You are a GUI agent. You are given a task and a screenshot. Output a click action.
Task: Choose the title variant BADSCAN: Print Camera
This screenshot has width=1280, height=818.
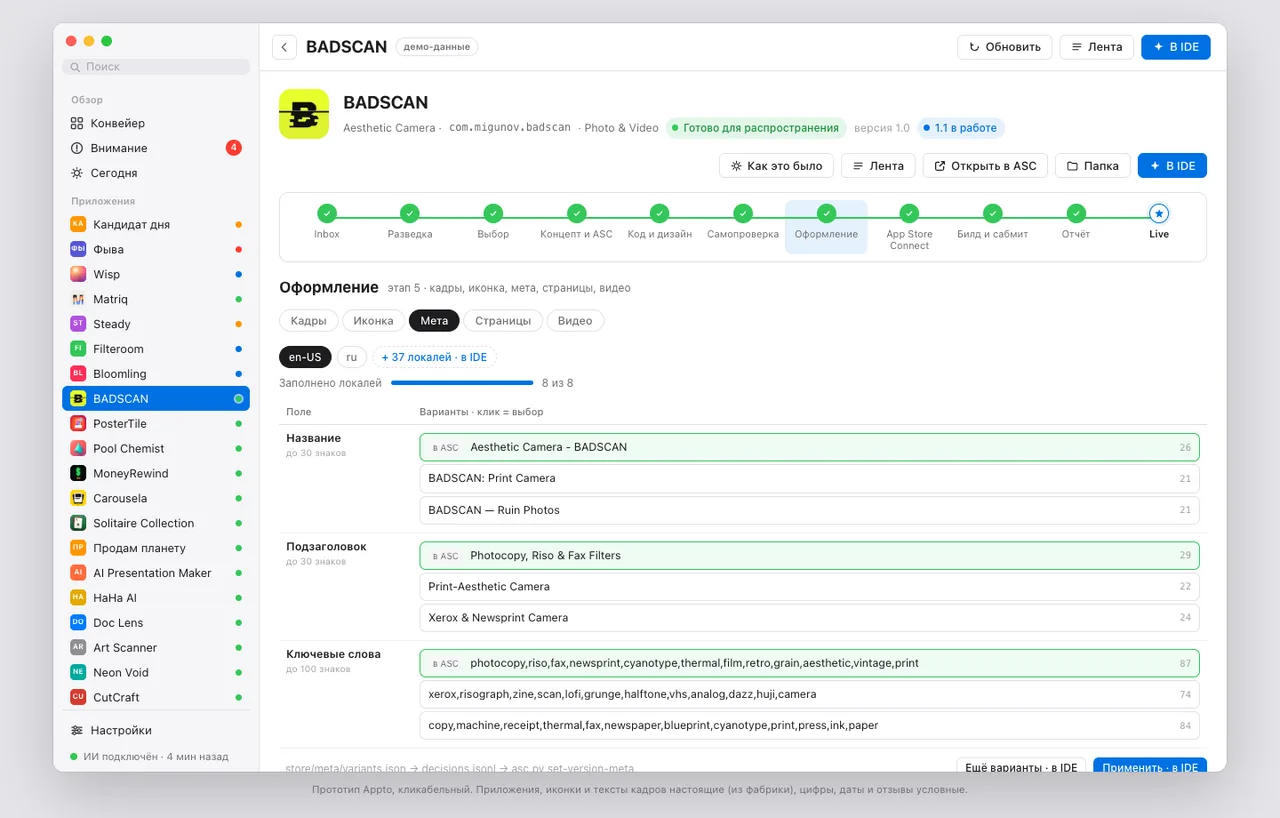pyautogui.click(x=809, y=478)
